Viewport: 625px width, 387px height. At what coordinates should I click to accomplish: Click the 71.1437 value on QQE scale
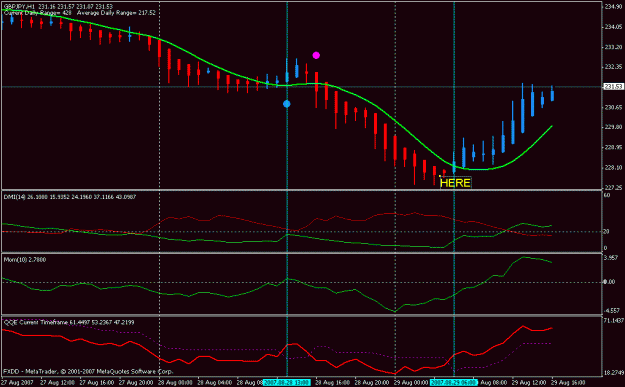pos(613,320)
